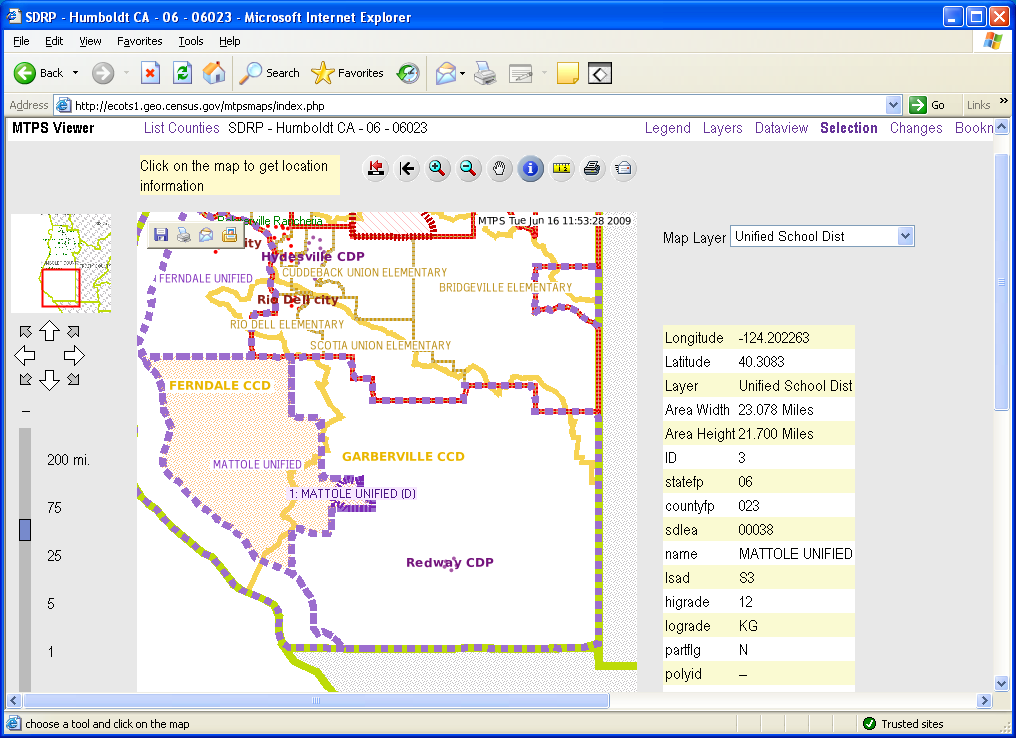
Task: Click the Print map icon in map toolbar
Action: 592,169
